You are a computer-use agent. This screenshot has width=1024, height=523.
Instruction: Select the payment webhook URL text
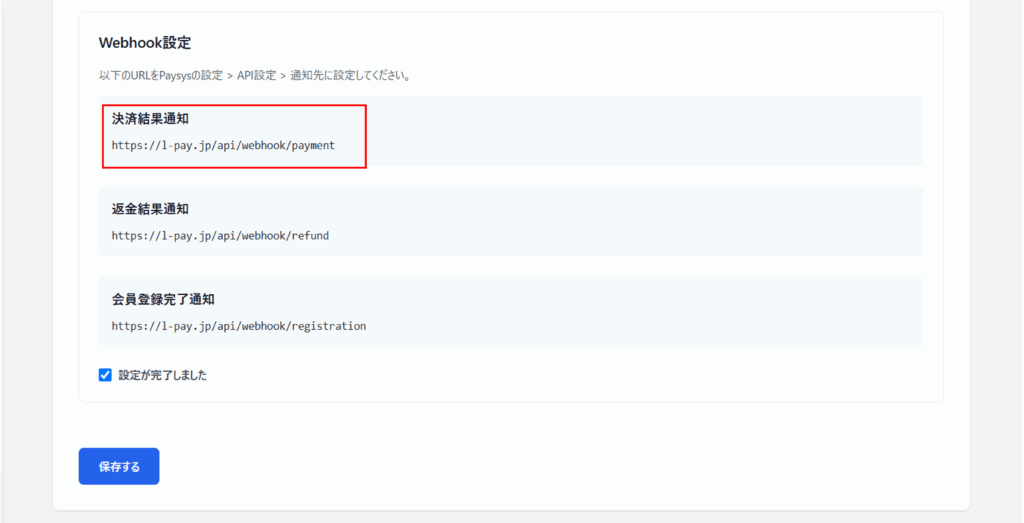(x=223, y=146)
